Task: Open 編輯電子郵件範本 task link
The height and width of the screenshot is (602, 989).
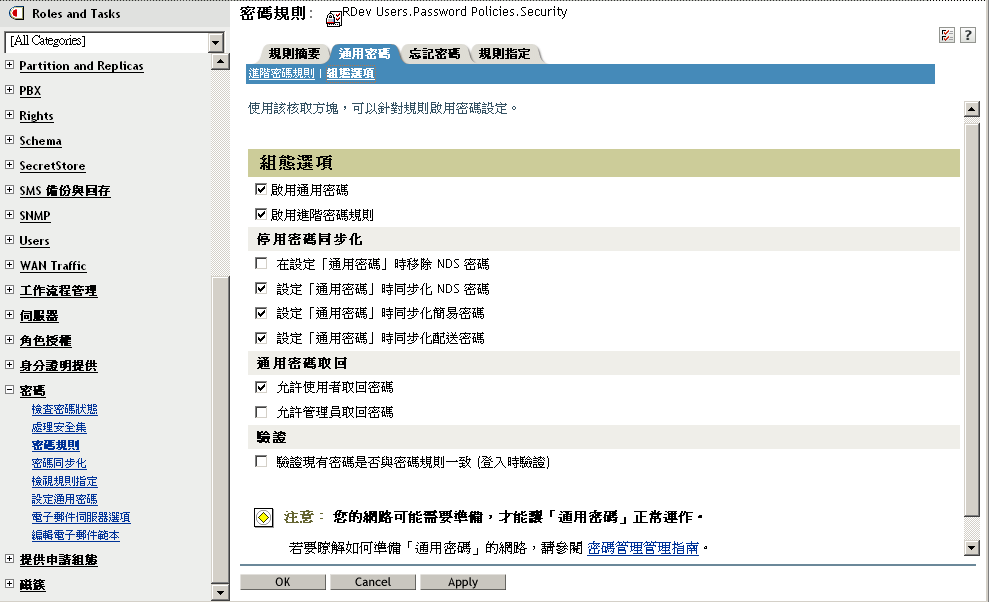Action: pyautogui.click(x=75, y=535)
